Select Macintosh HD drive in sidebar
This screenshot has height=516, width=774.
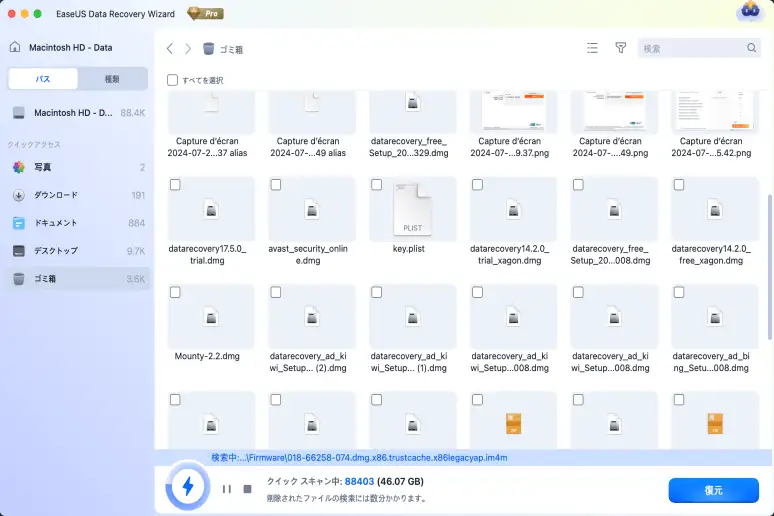[x=73, y=113]
